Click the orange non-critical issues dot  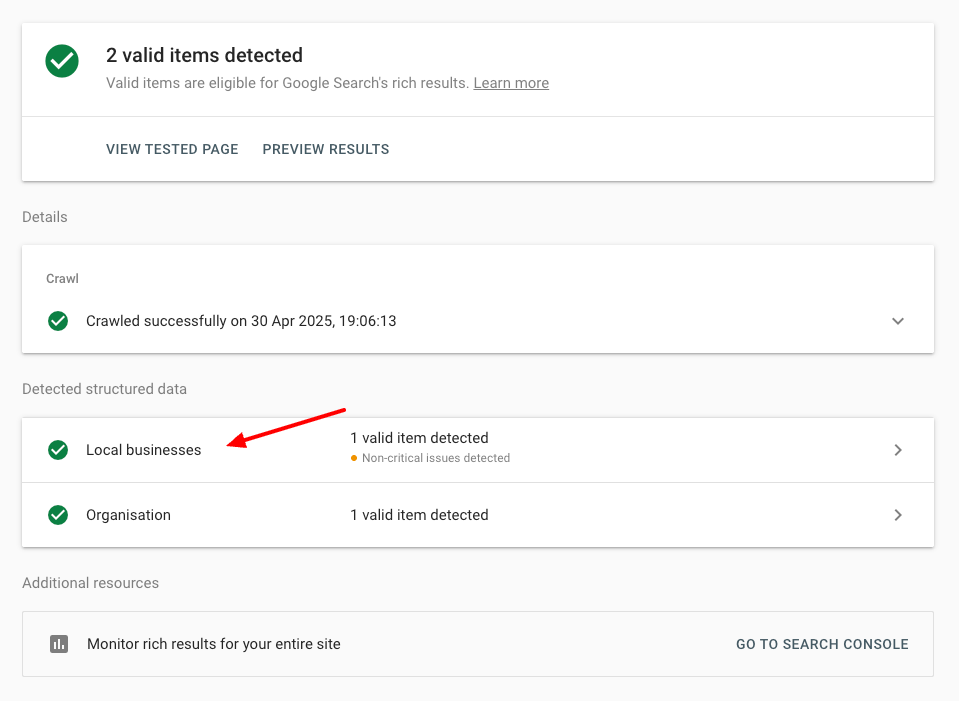[354, 458]
